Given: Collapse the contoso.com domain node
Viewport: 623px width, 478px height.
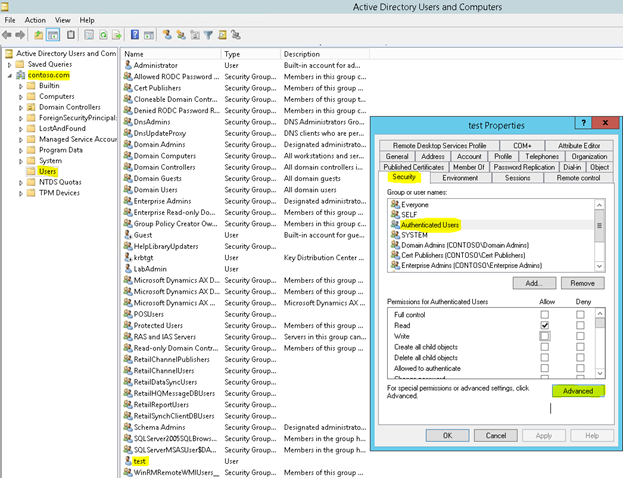Looking at the screenshot, I should [x=9, y=76].
